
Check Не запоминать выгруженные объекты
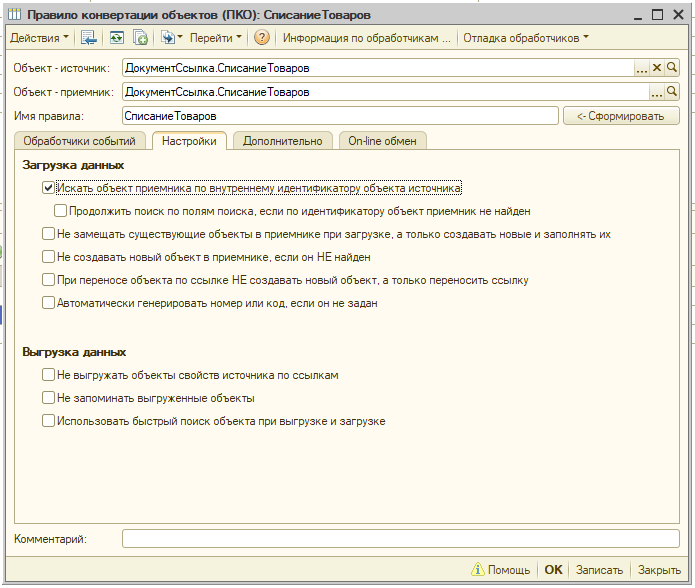tap(48, 398)
